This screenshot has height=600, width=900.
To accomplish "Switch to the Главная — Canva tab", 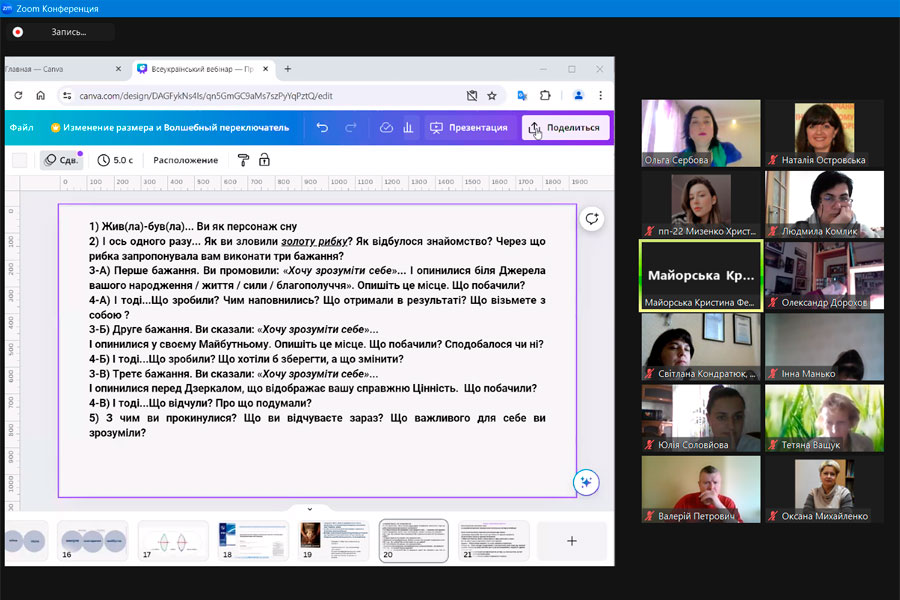I will 60,69.
